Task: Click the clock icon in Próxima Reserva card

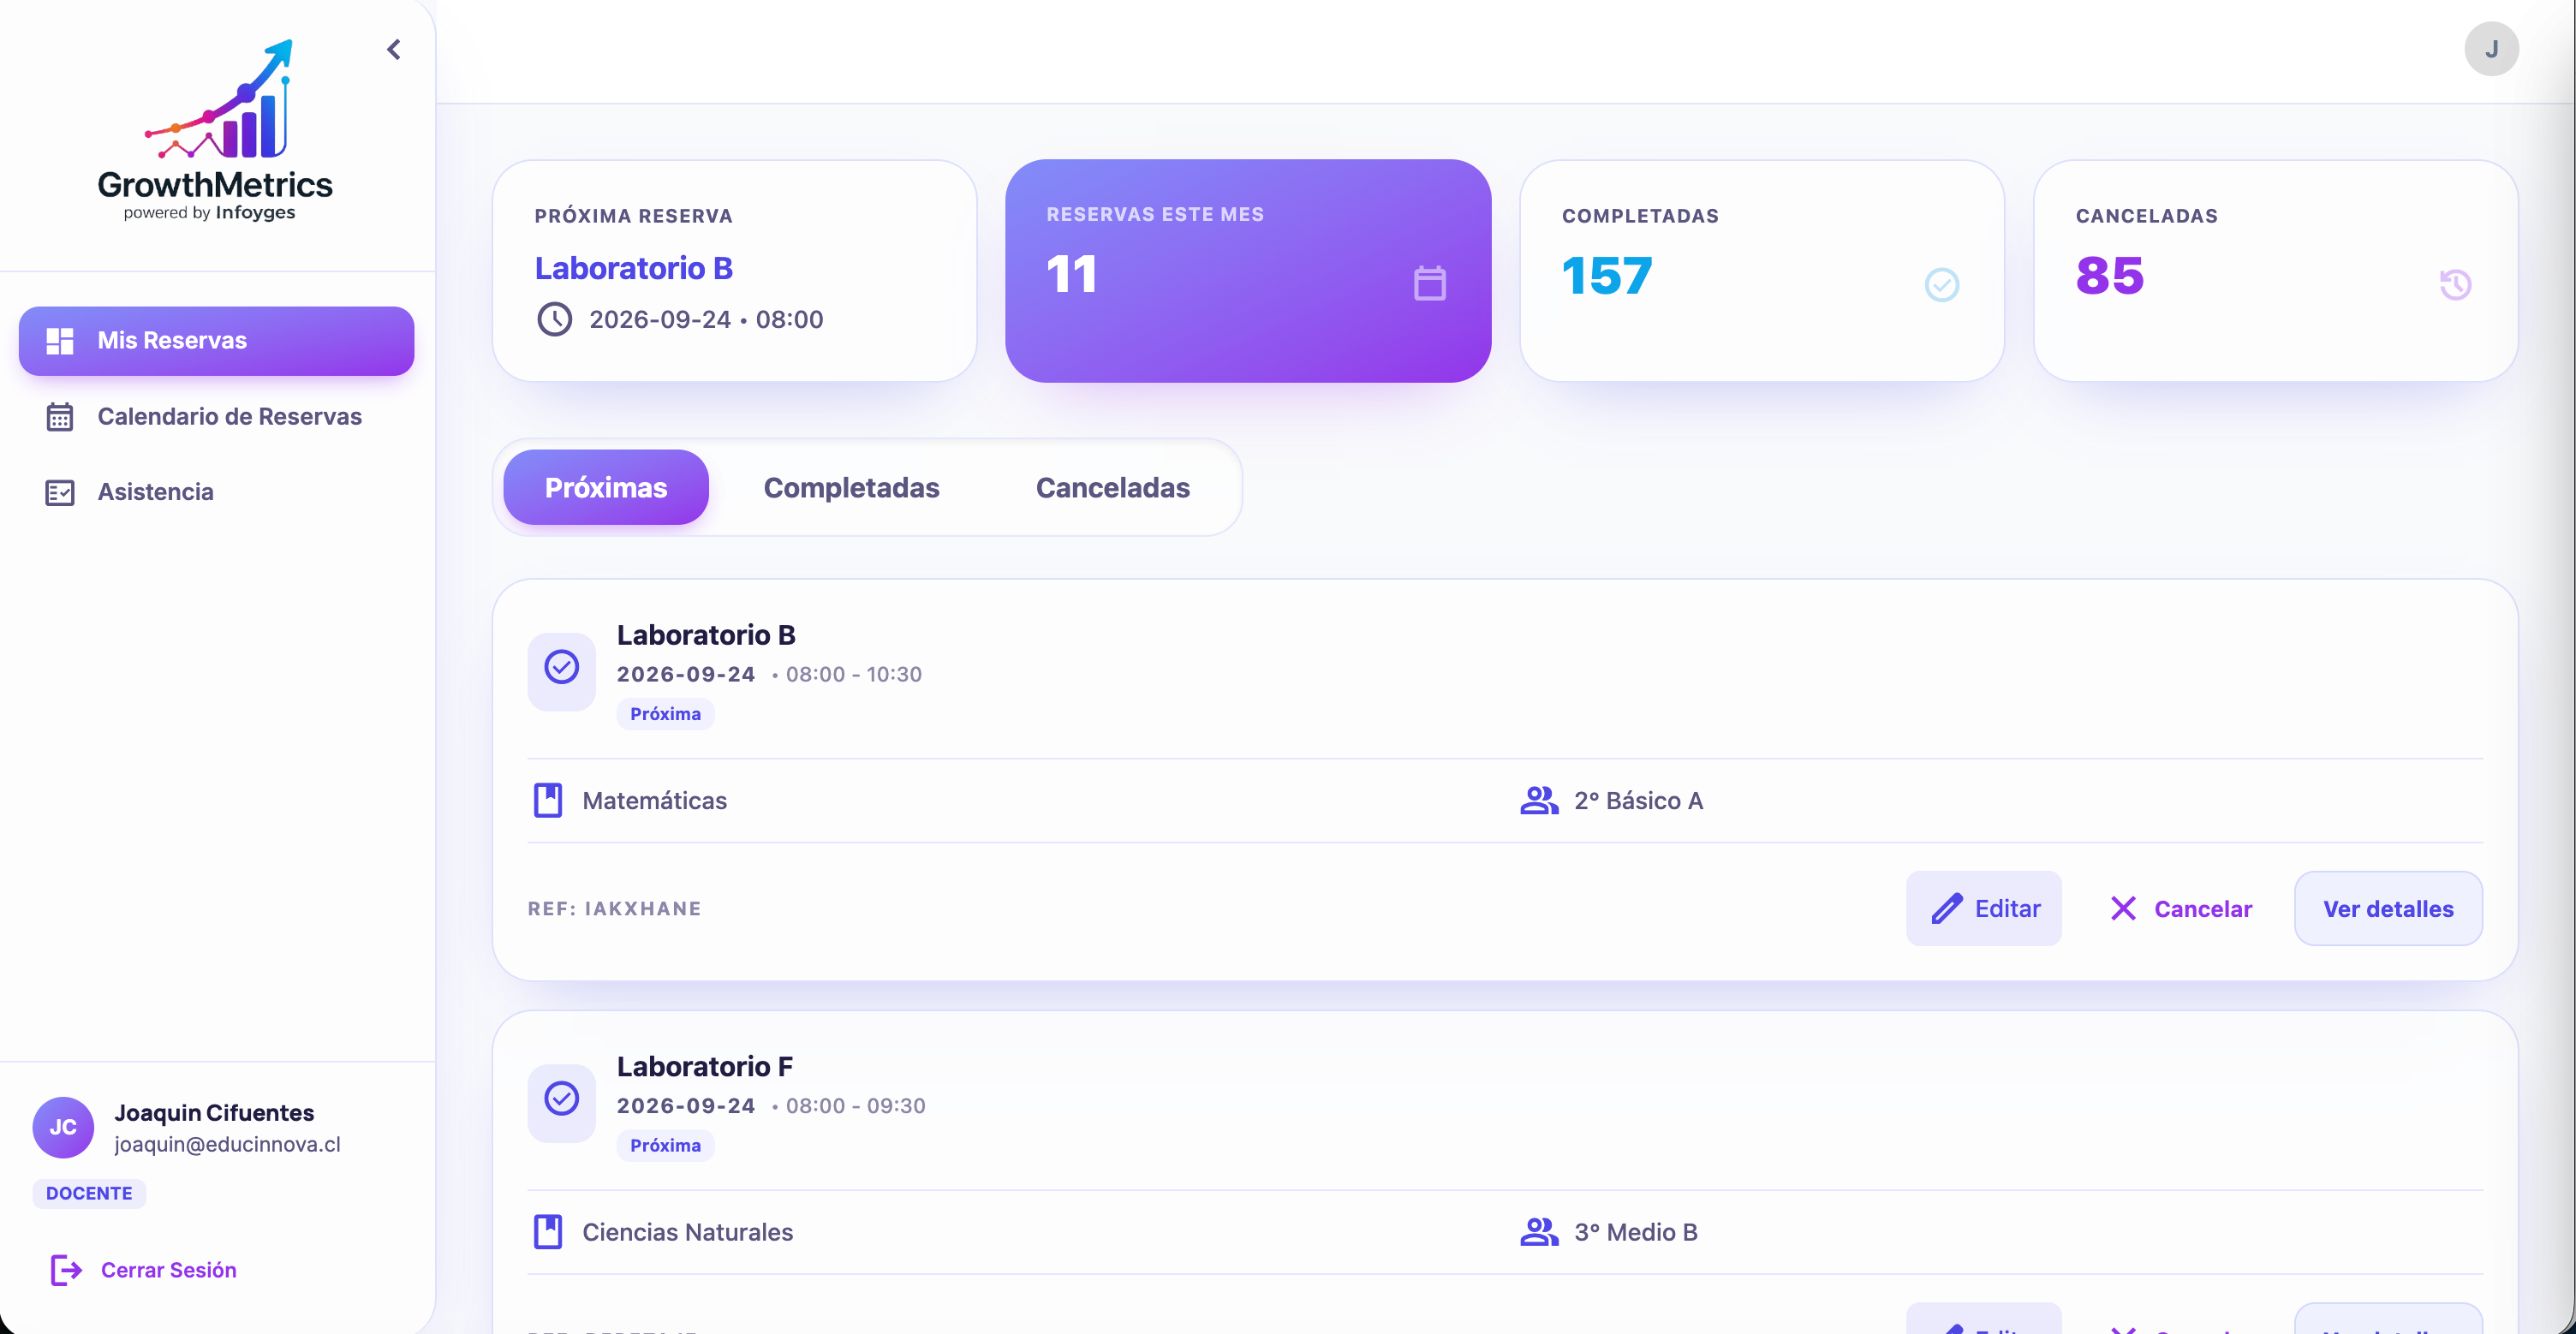Action: pyautogui.click(x=555, y=320)
